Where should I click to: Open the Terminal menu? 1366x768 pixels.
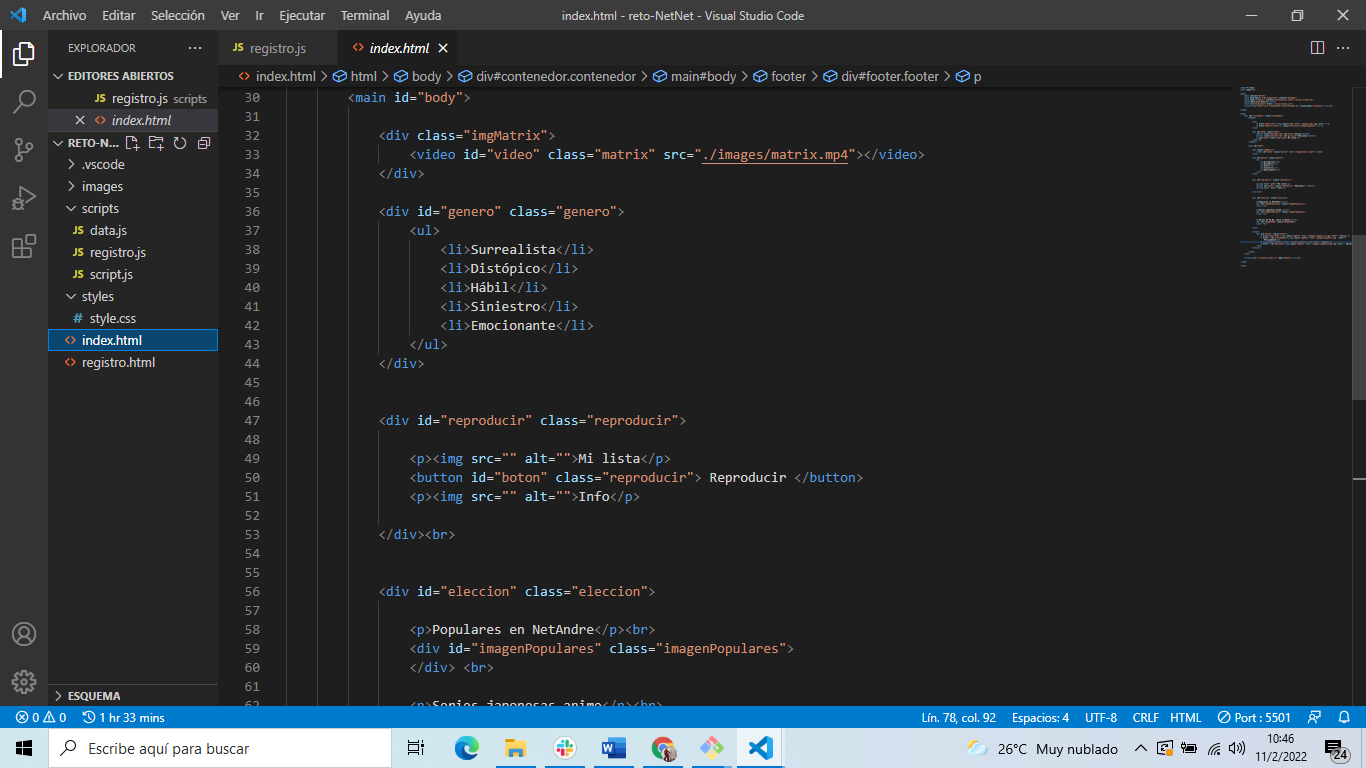(x=365, y=15)
